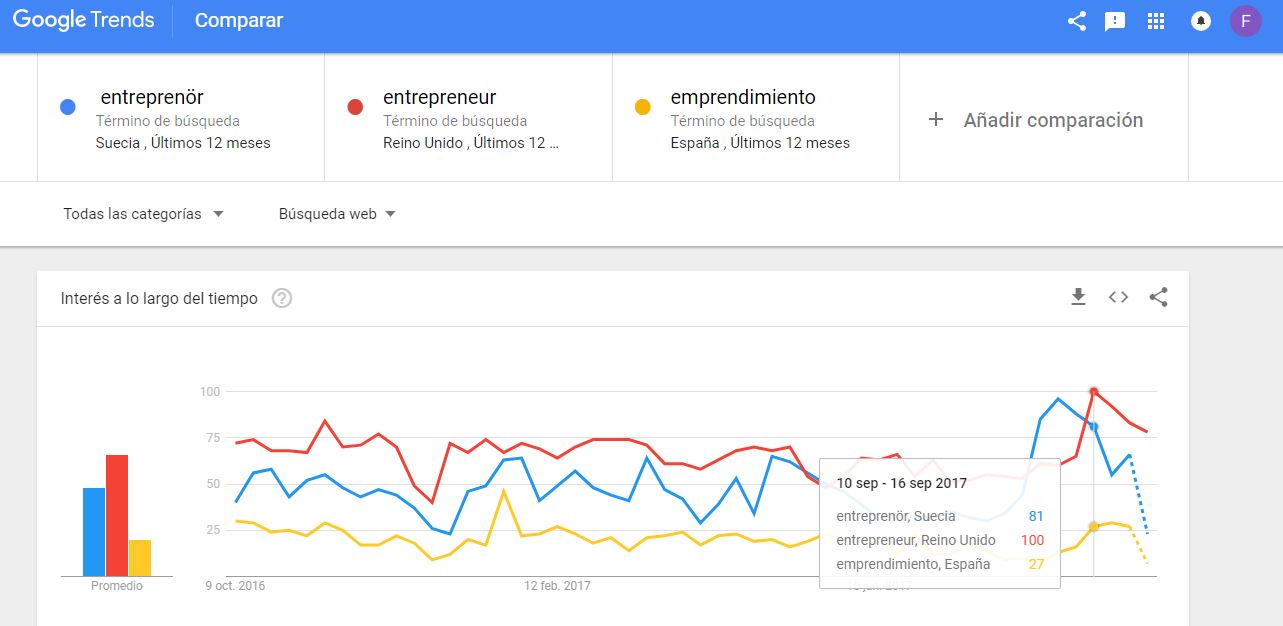Open the feedback icon in the header

[1115, 21]
